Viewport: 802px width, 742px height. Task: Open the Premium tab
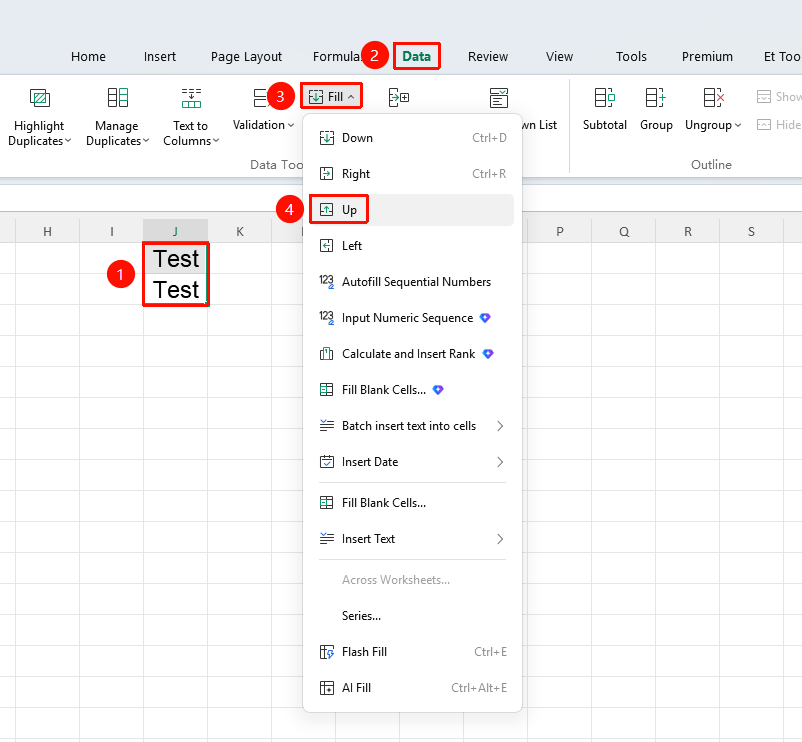coord(707,57)
